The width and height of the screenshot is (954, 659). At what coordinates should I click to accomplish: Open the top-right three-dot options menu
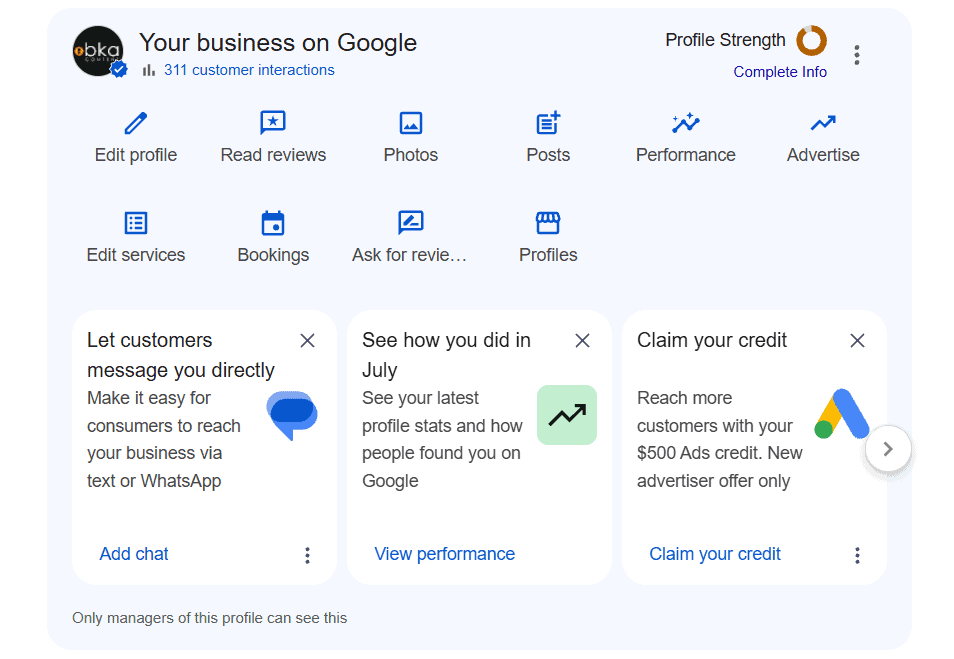click(857, 55)
